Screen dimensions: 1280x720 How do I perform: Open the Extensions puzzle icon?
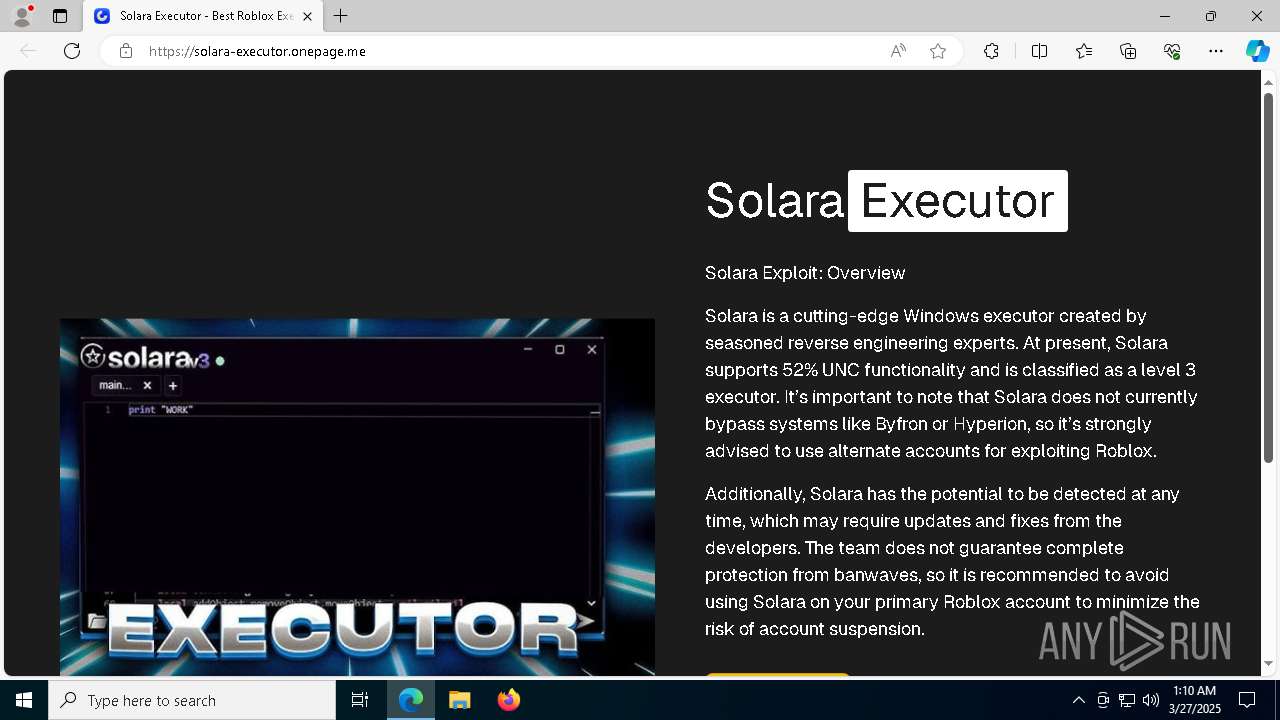point(991,51)
